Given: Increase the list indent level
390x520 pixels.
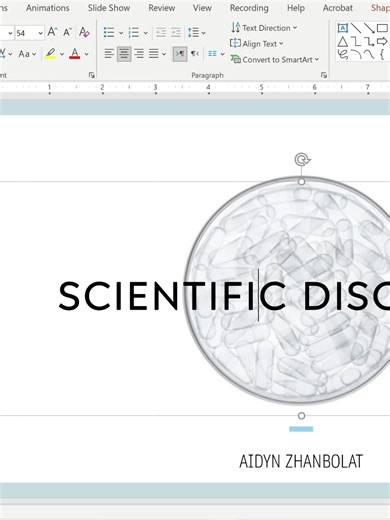Looking at the screenshot, I should (x=176, y=33).
